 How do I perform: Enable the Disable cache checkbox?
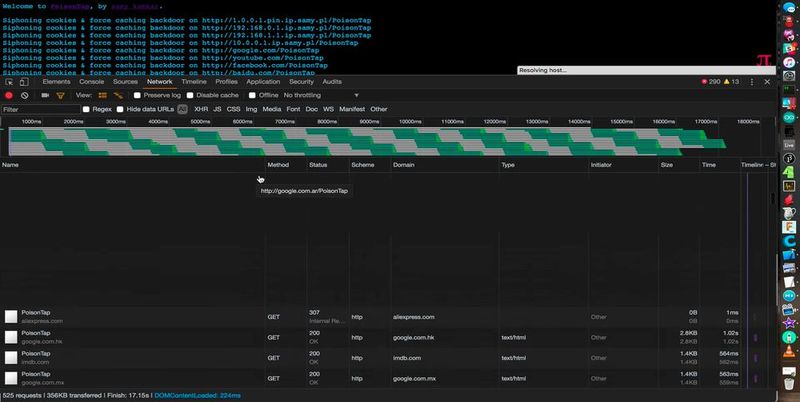tap(190, 95)
